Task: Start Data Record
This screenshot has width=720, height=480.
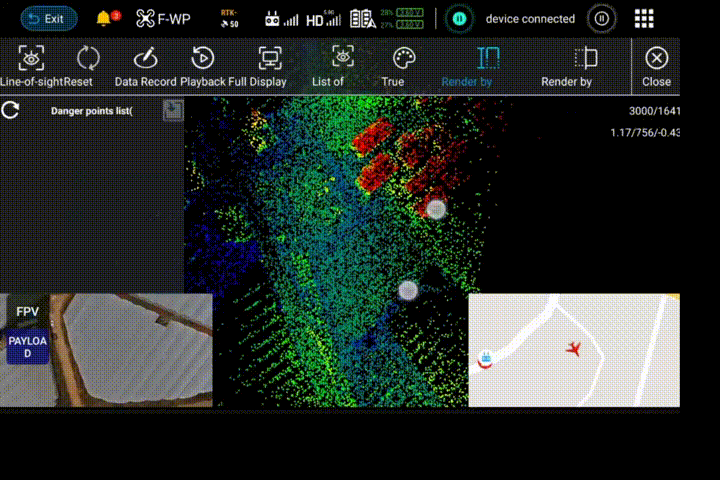Action: click(x=146, y=66)
